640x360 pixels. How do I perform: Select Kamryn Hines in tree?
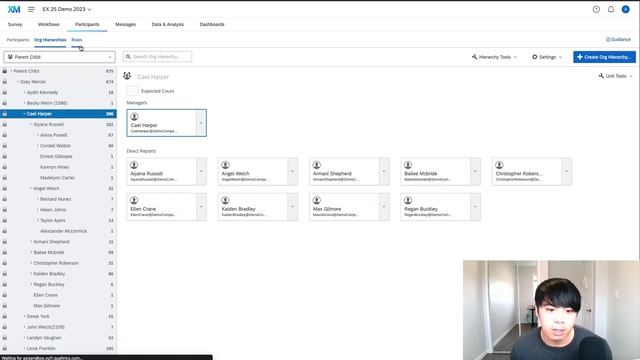pyautogui.click(x=54, y=167)
